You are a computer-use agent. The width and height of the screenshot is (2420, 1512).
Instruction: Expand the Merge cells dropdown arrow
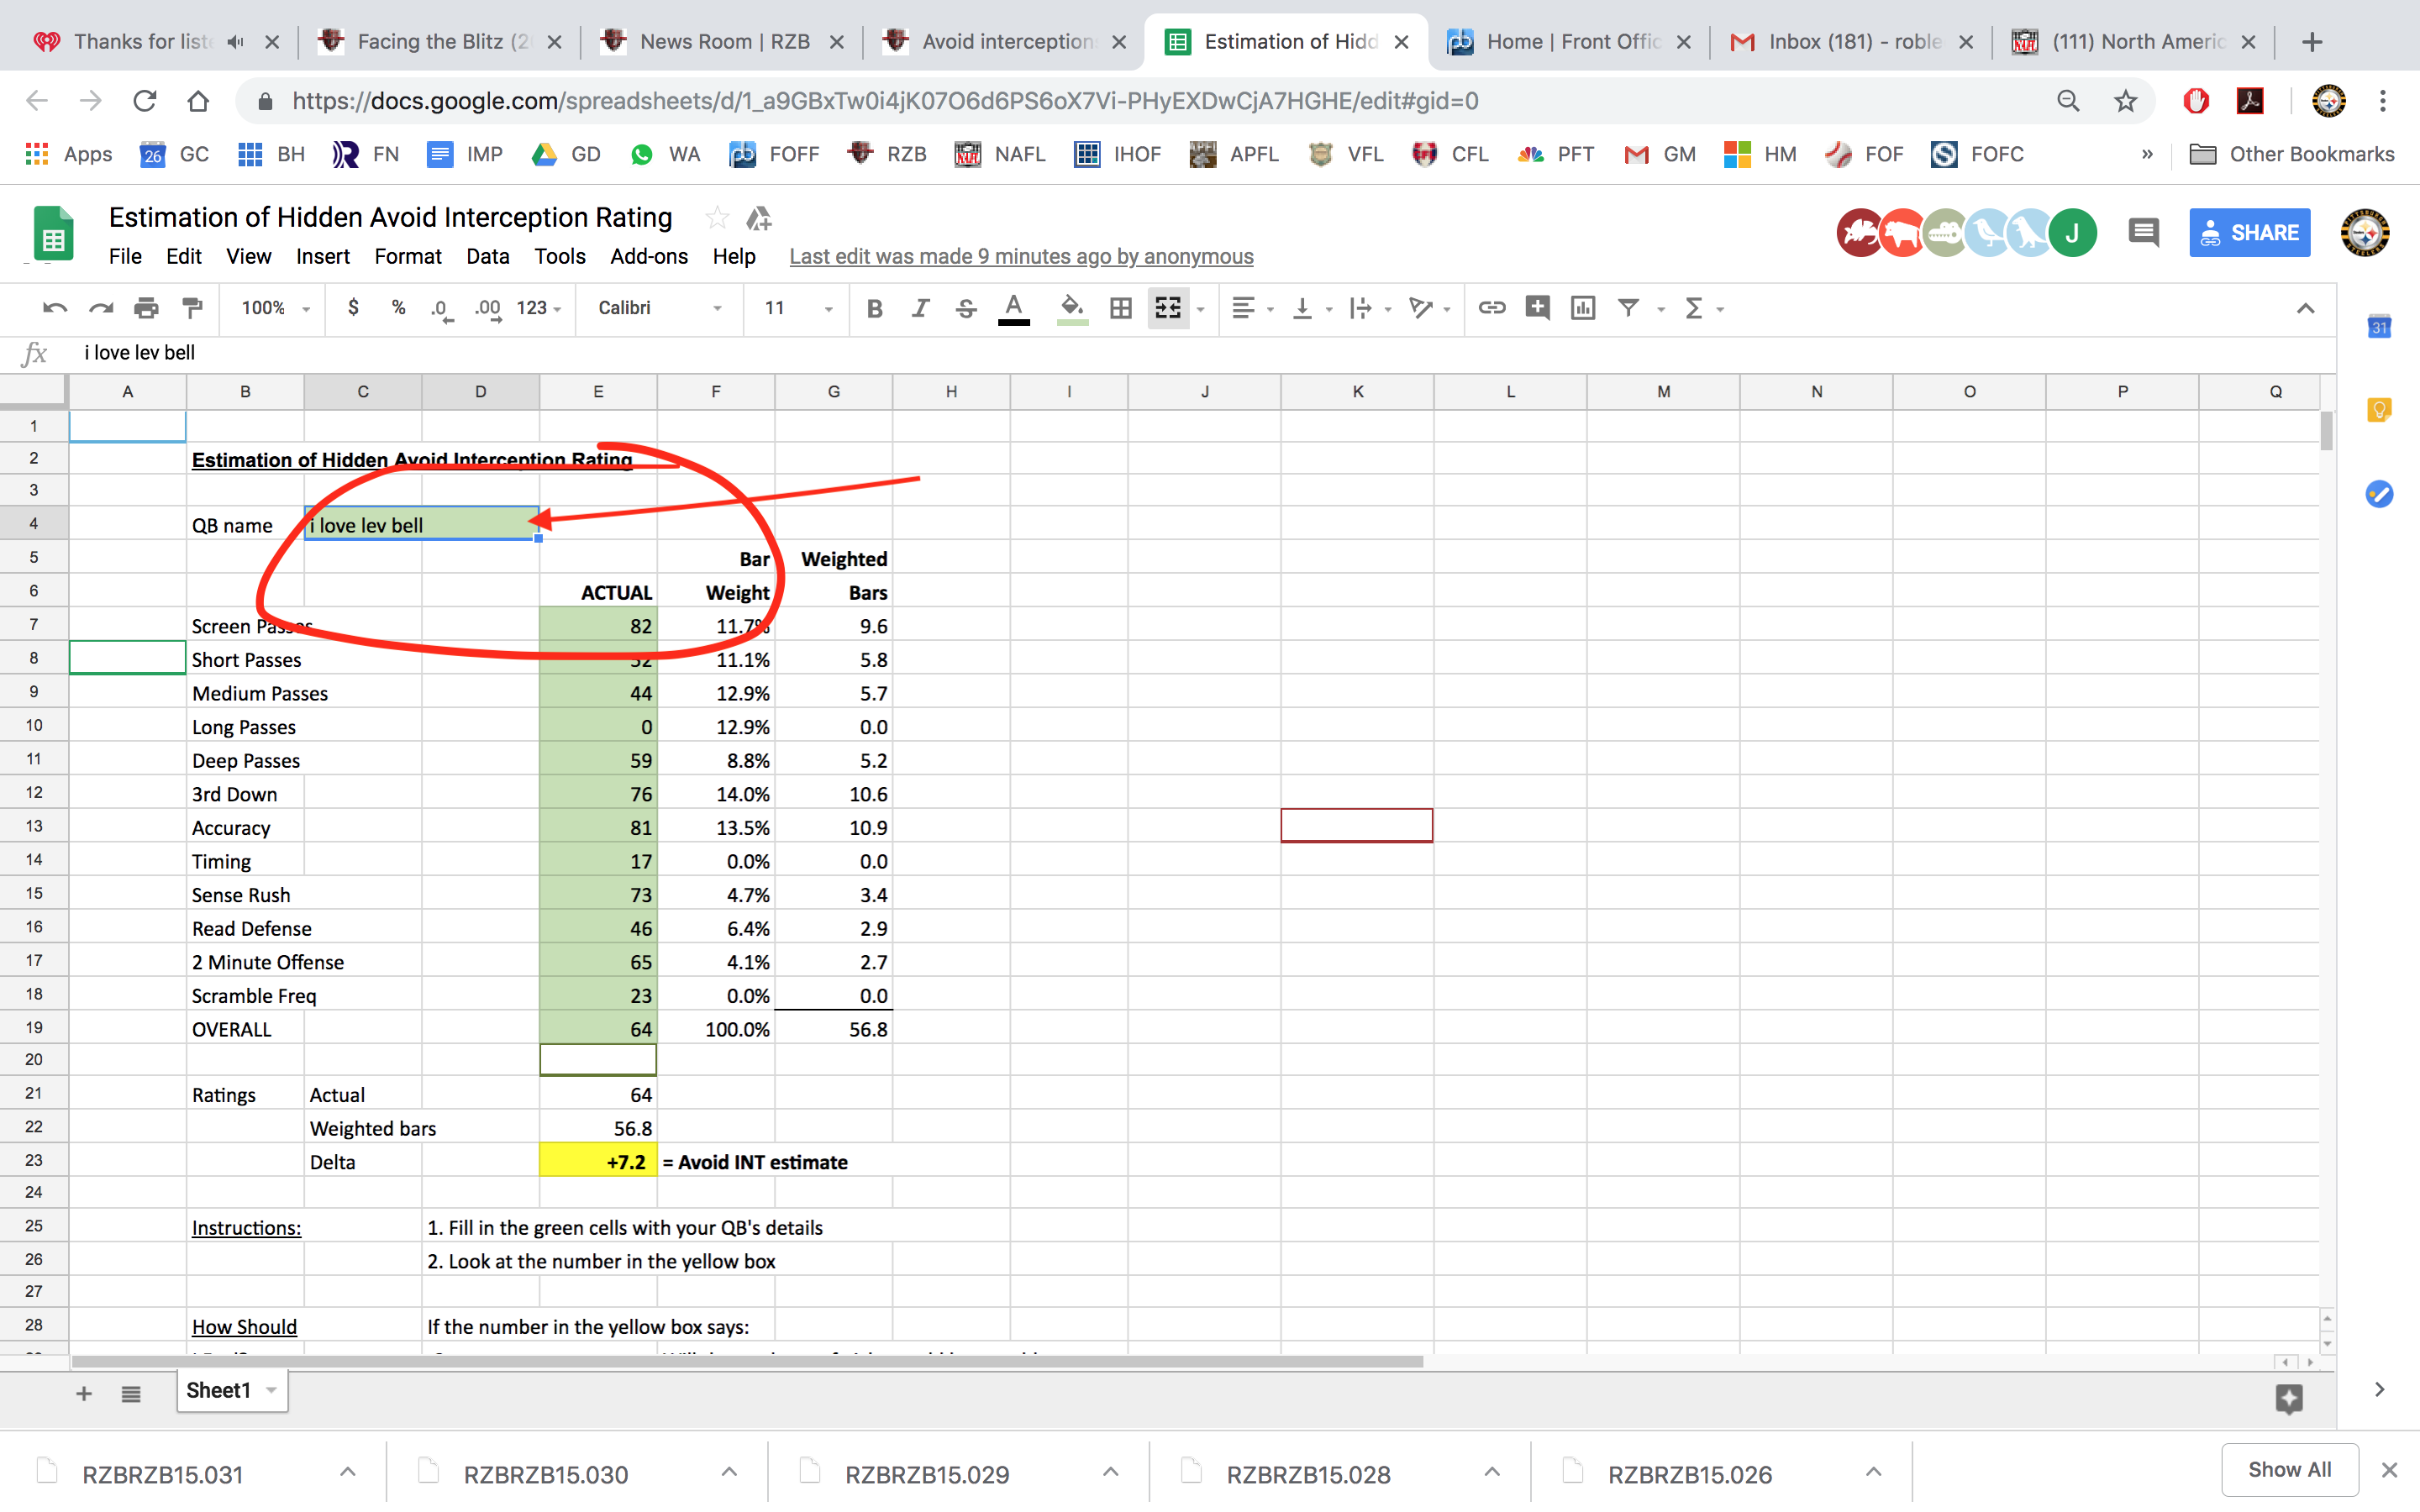click(1200, 309)
